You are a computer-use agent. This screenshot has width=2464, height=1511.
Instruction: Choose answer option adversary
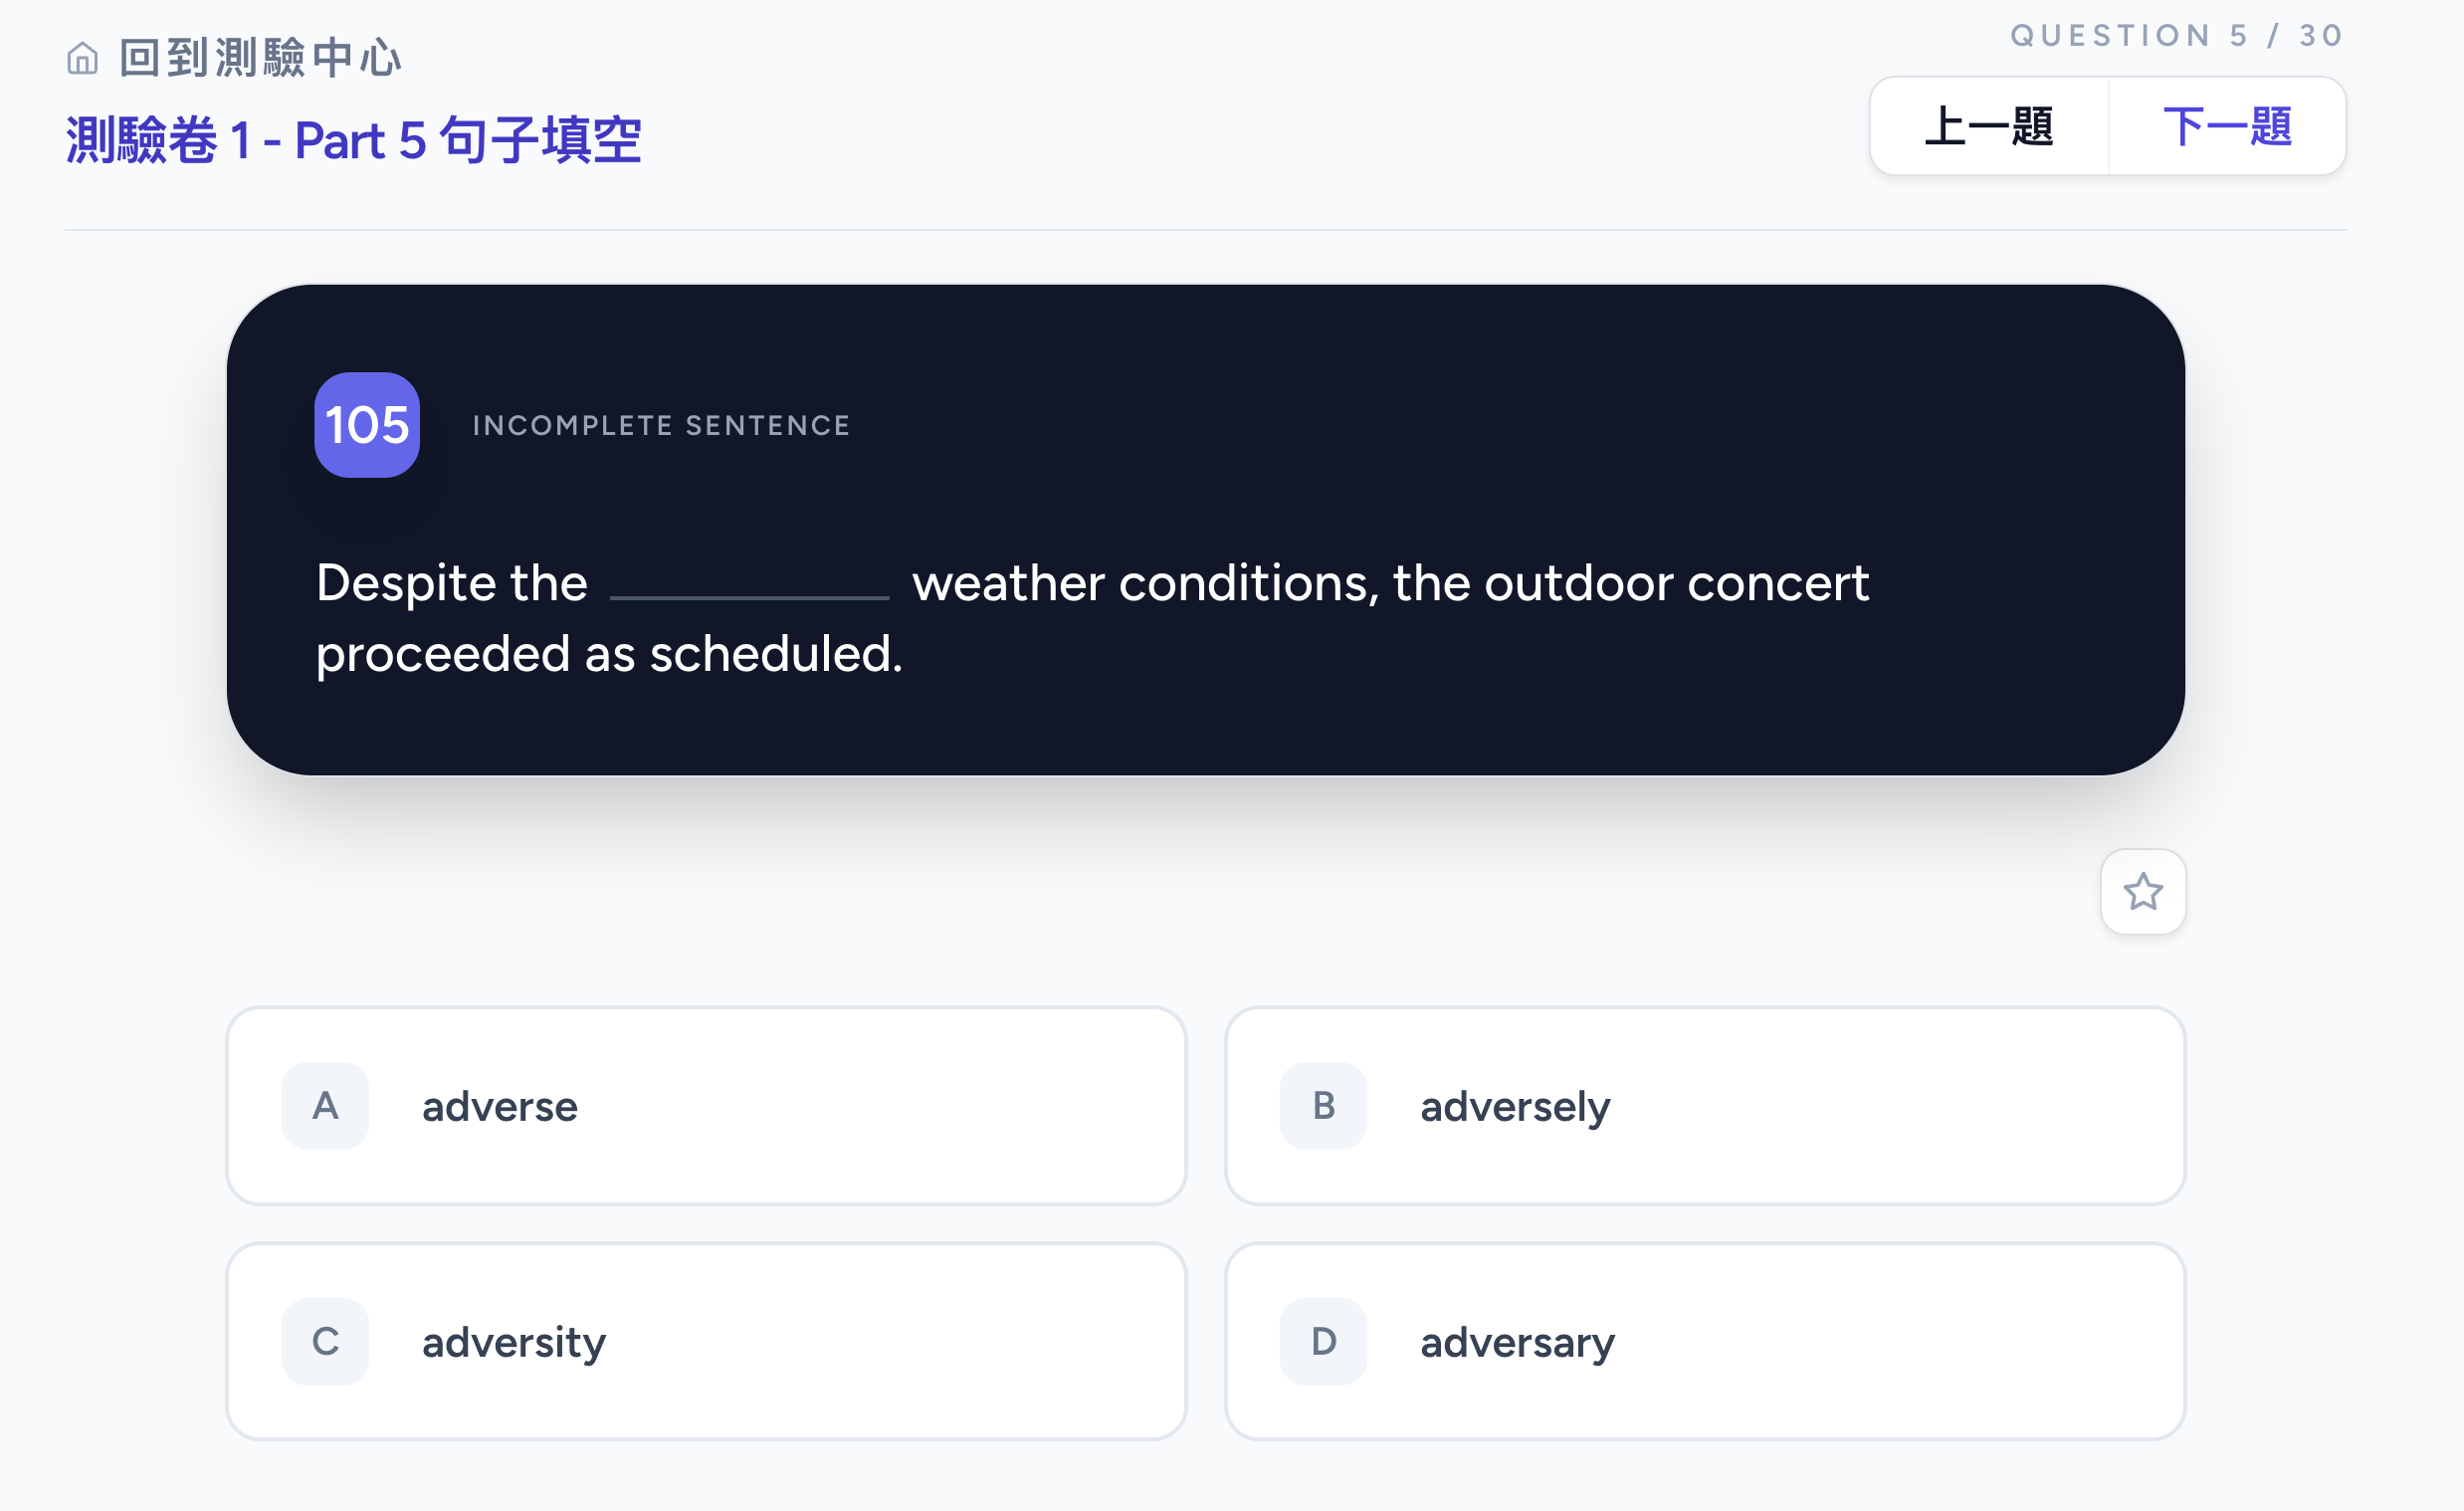click(1705, 1342)
